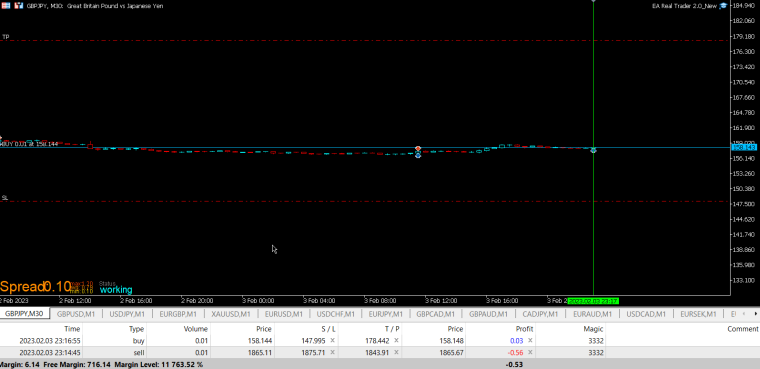
Task: Switch to the USDJPY,M1 chart tab
Action: pyautogui.click(x=127, y=314)
